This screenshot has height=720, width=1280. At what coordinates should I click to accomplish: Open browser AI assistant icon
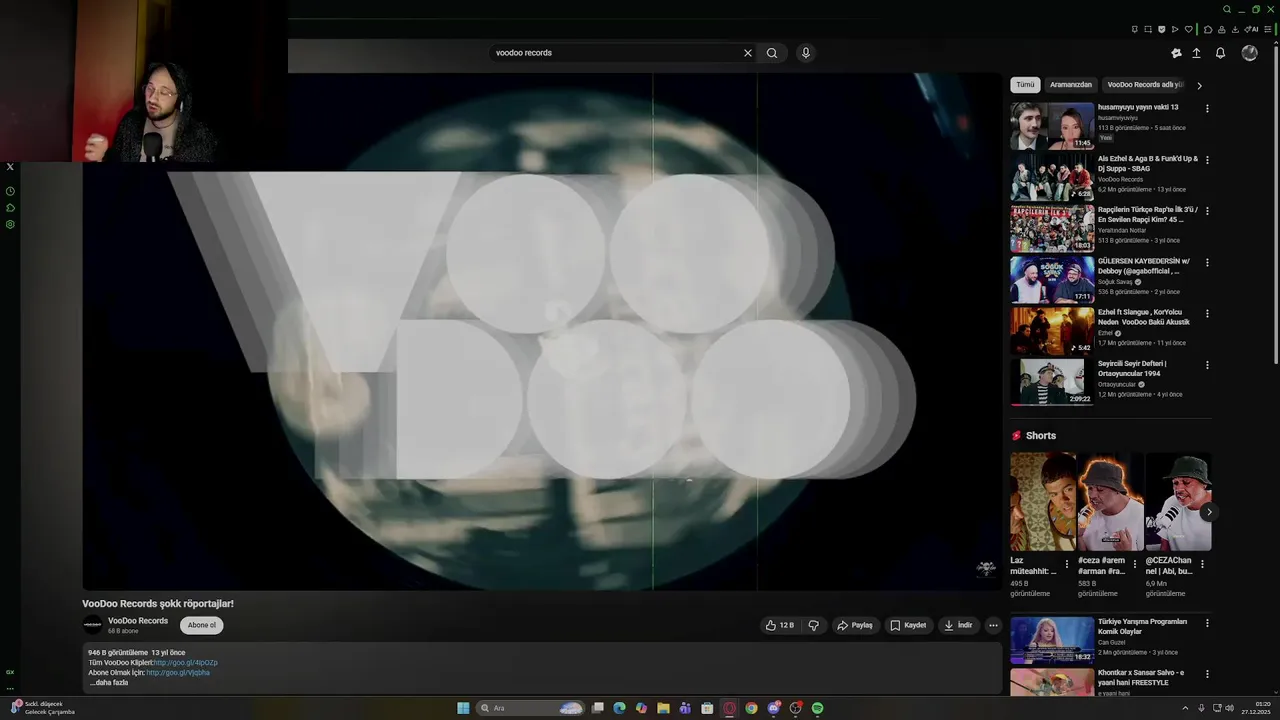1251,29
